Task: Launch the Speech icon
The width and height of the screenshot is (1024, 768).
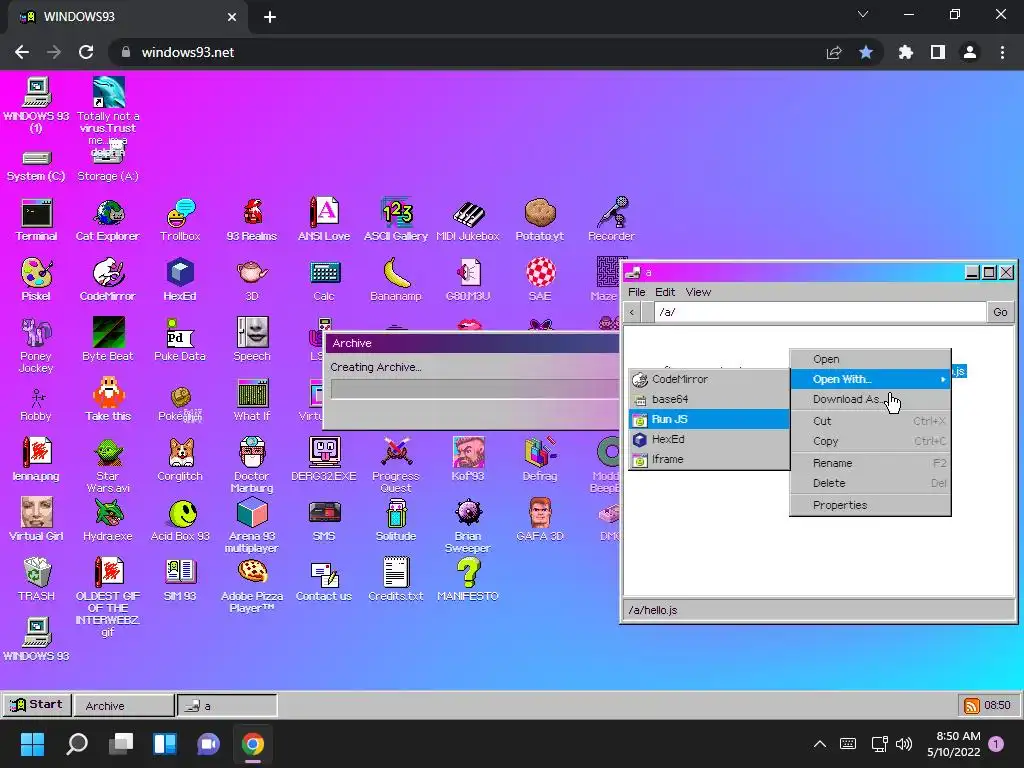Action: [252, 340]
